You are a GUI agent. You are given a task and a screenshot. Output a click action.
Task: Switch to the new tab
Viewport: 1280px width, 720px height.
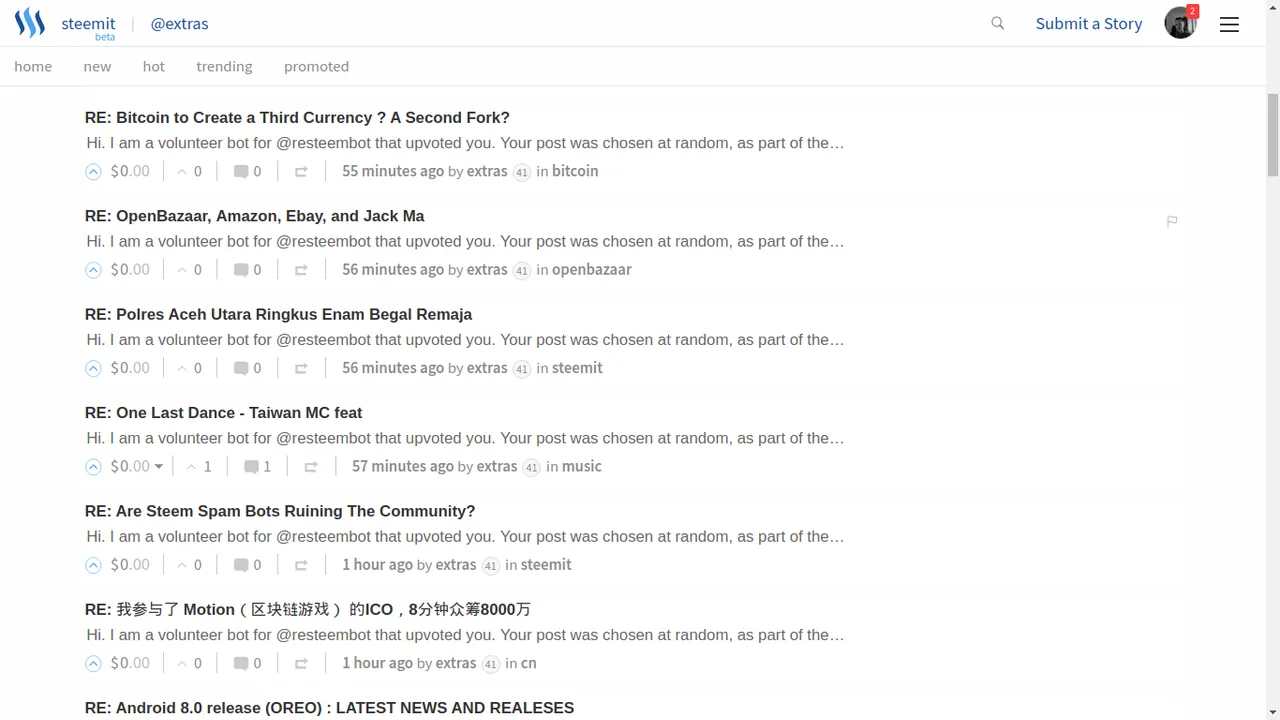tap(97, 66)
